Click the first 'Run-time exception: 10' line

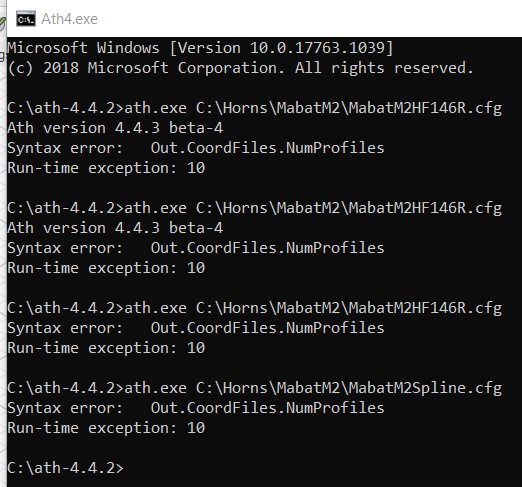(106, 168)
